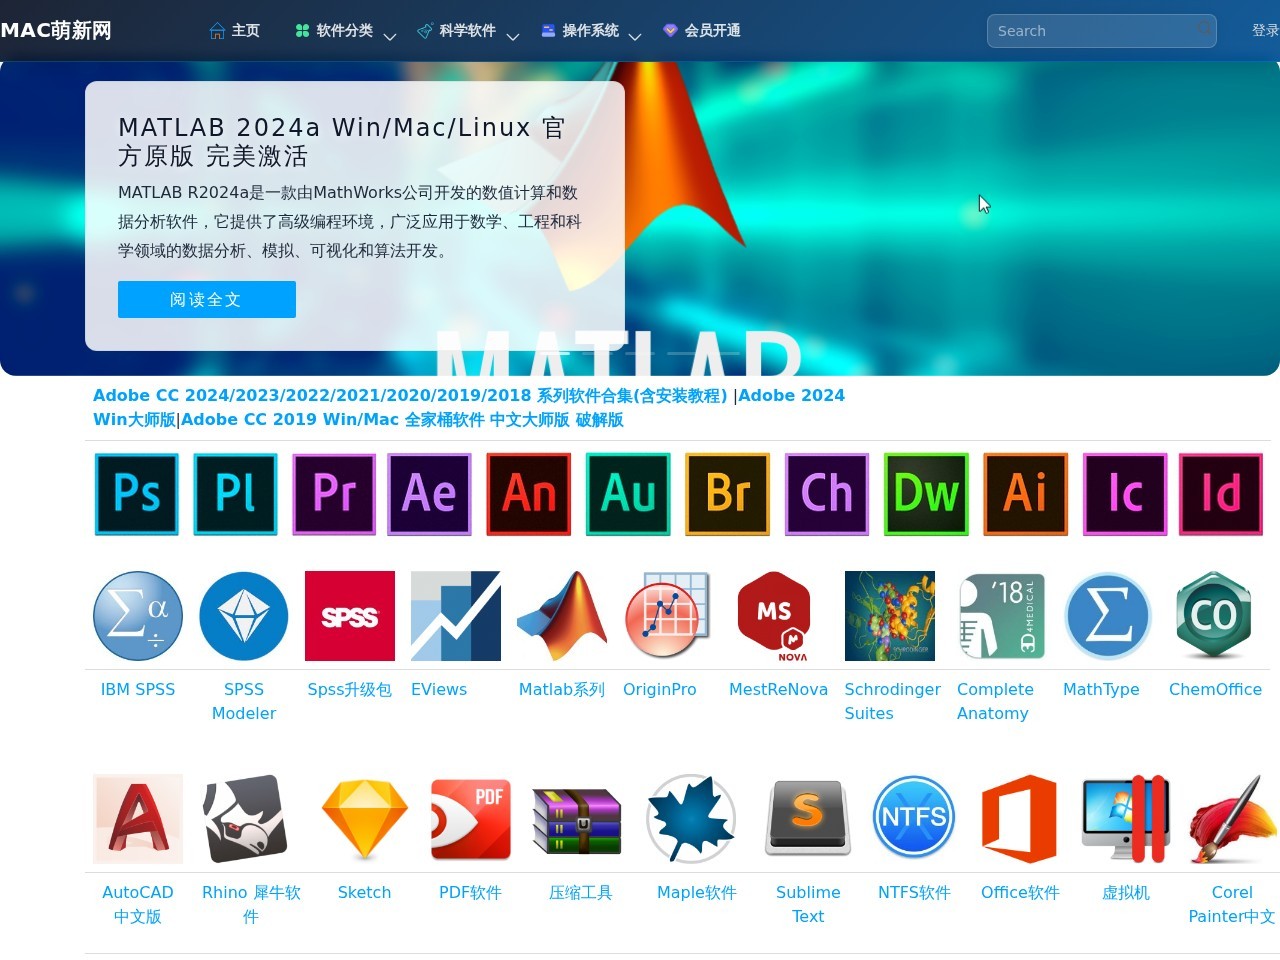Screen dimensions: 1280x960
Task: Open the Audition (Au) icon
Action: pyautogui.click(x=628, y=494)
